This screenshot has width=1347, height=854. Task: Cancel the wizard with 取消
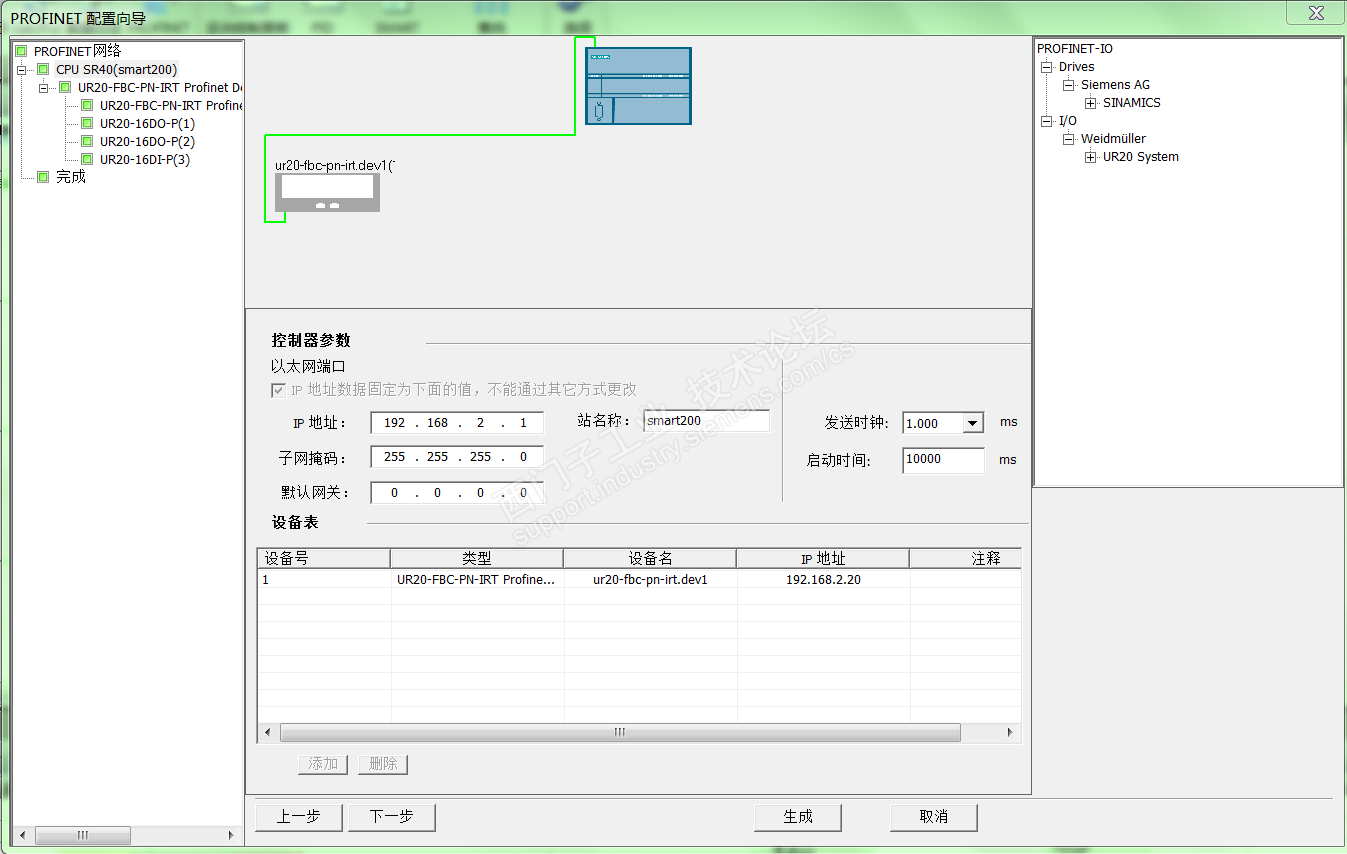pyautogui.click(x=934, y=817)
